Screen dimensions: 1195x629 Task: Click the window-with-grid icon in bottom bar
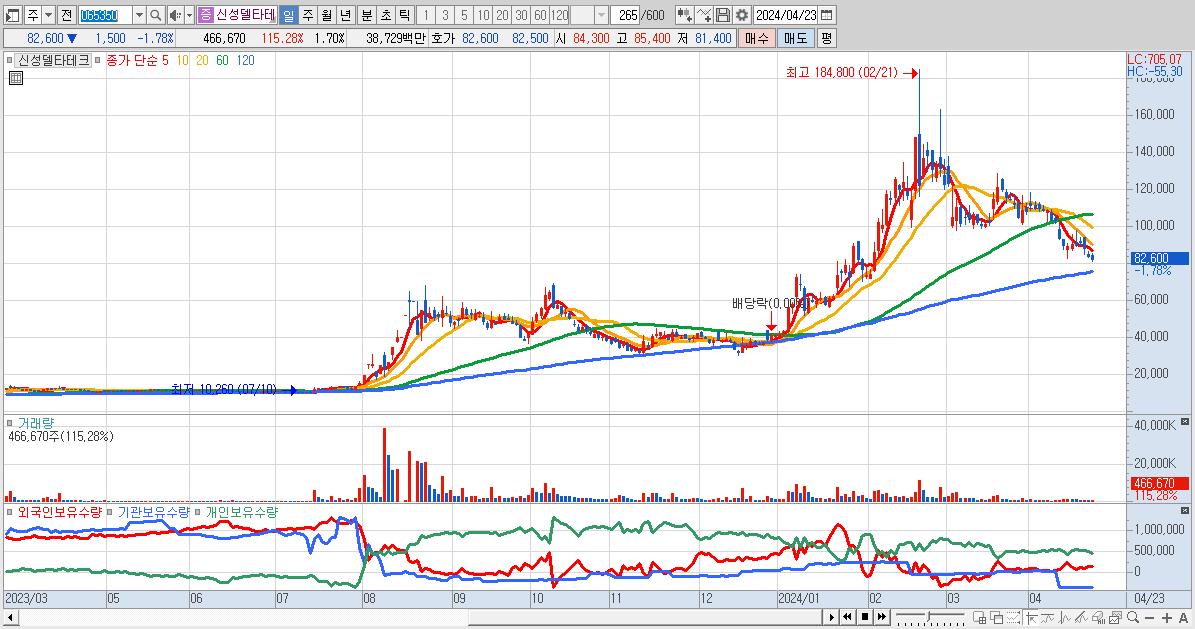coord(979,618)
